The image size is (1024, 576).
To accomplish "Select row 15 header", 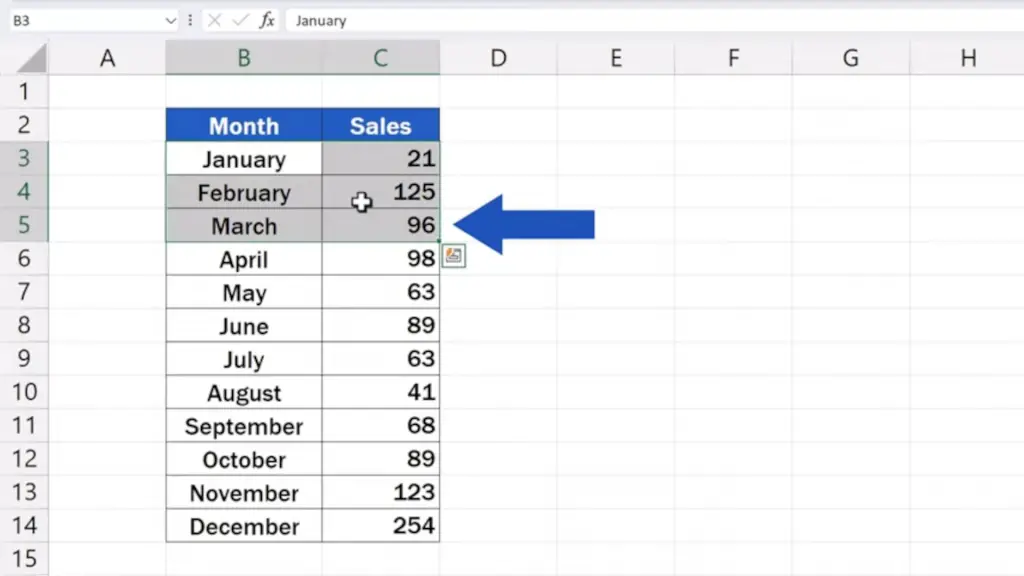I will coord(24,558).
